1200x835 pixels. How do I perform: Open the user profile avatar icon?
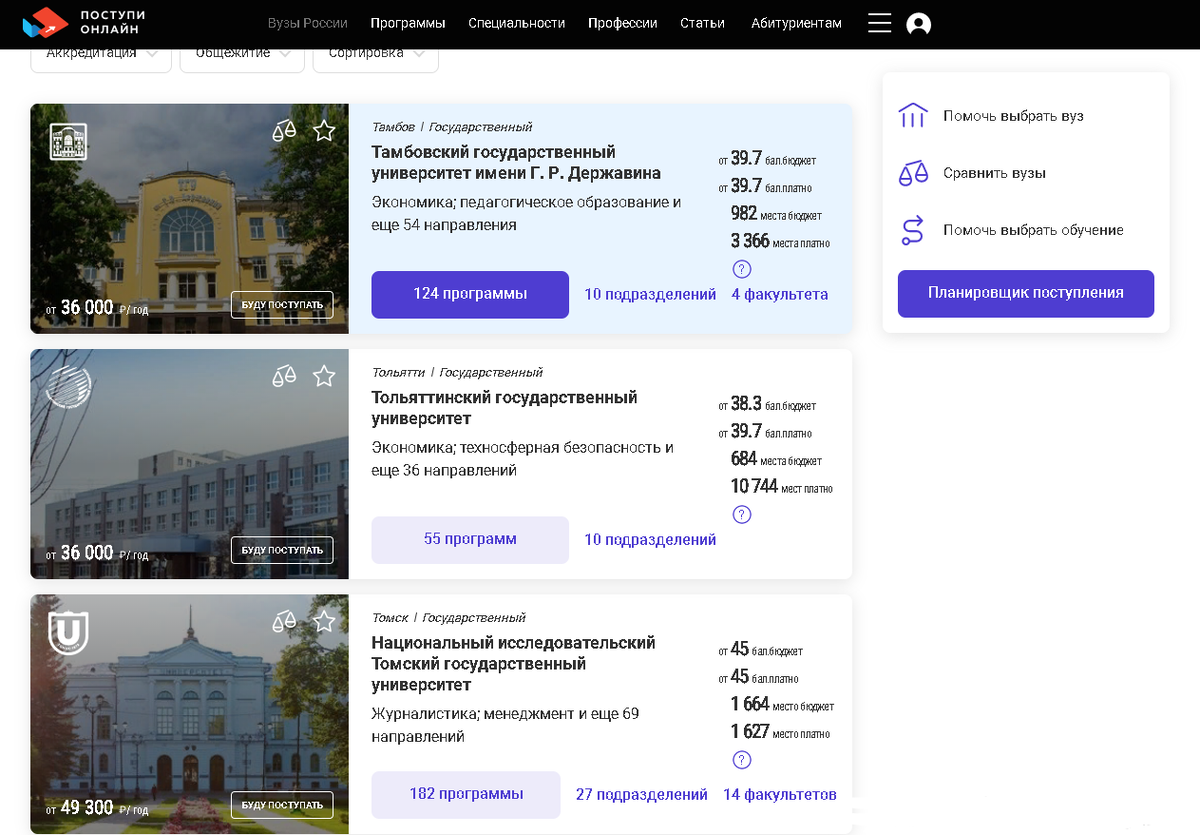click(918, 24)
